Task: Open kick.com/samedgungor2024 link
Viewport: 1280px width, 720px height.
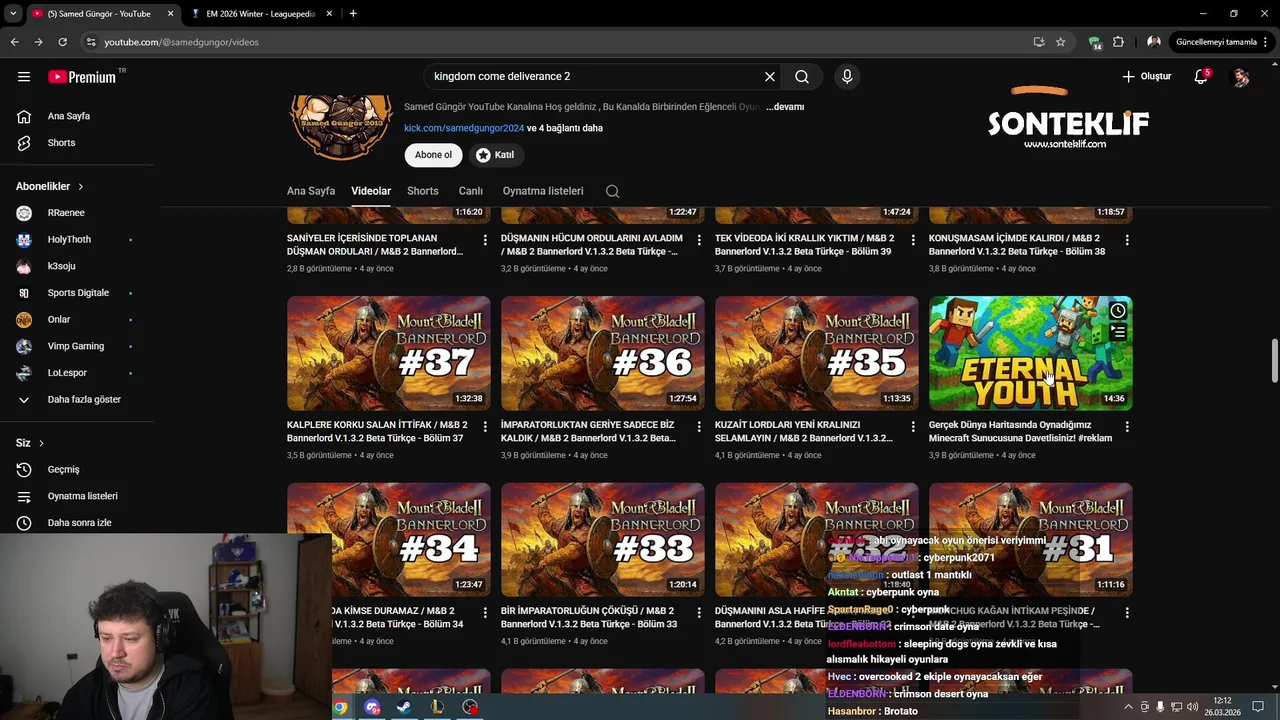Action: click(x=464, y=128)
